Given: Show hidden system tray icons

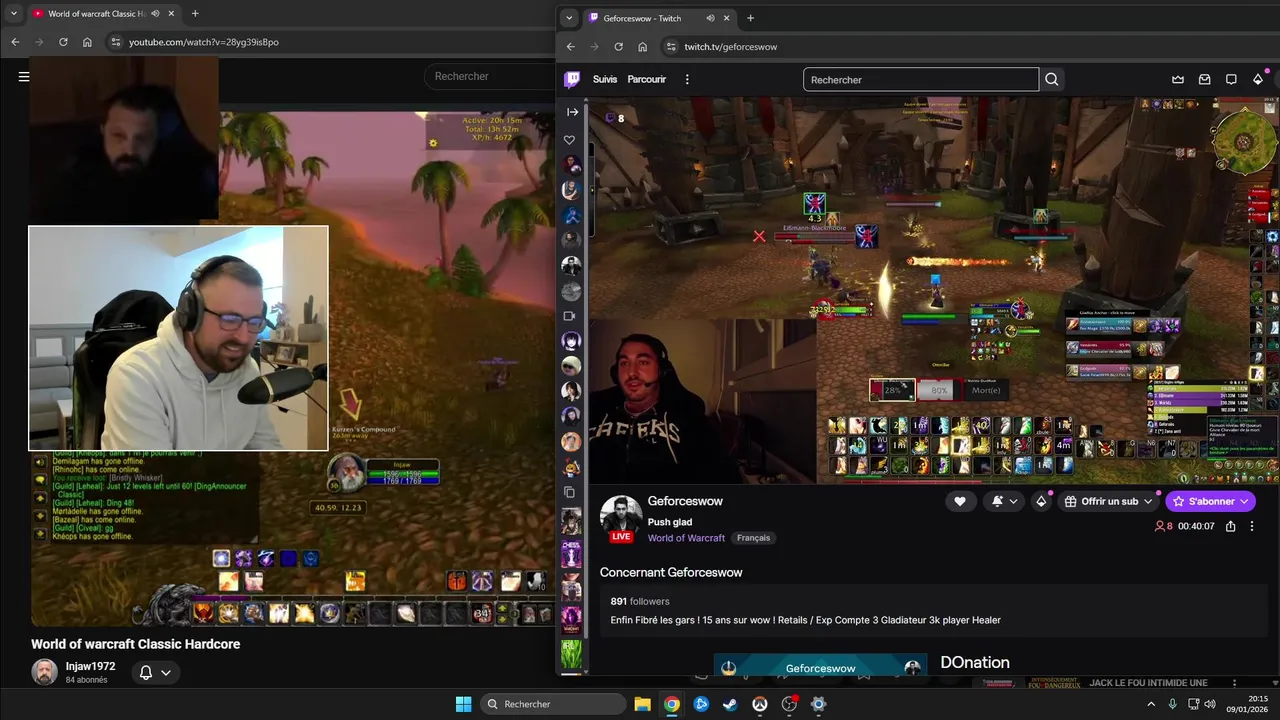Looking at the screenshot, I should (1150, 704).
